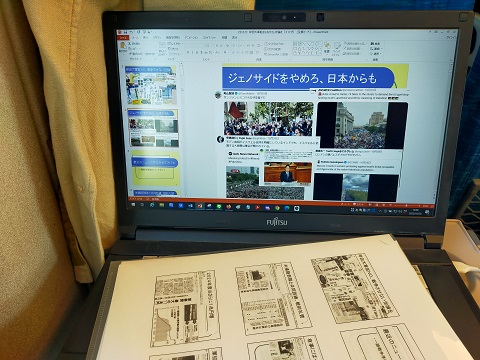
Task: Open the Animations ribbon tab
Action: pyautogui.click(x=191, y=37)
